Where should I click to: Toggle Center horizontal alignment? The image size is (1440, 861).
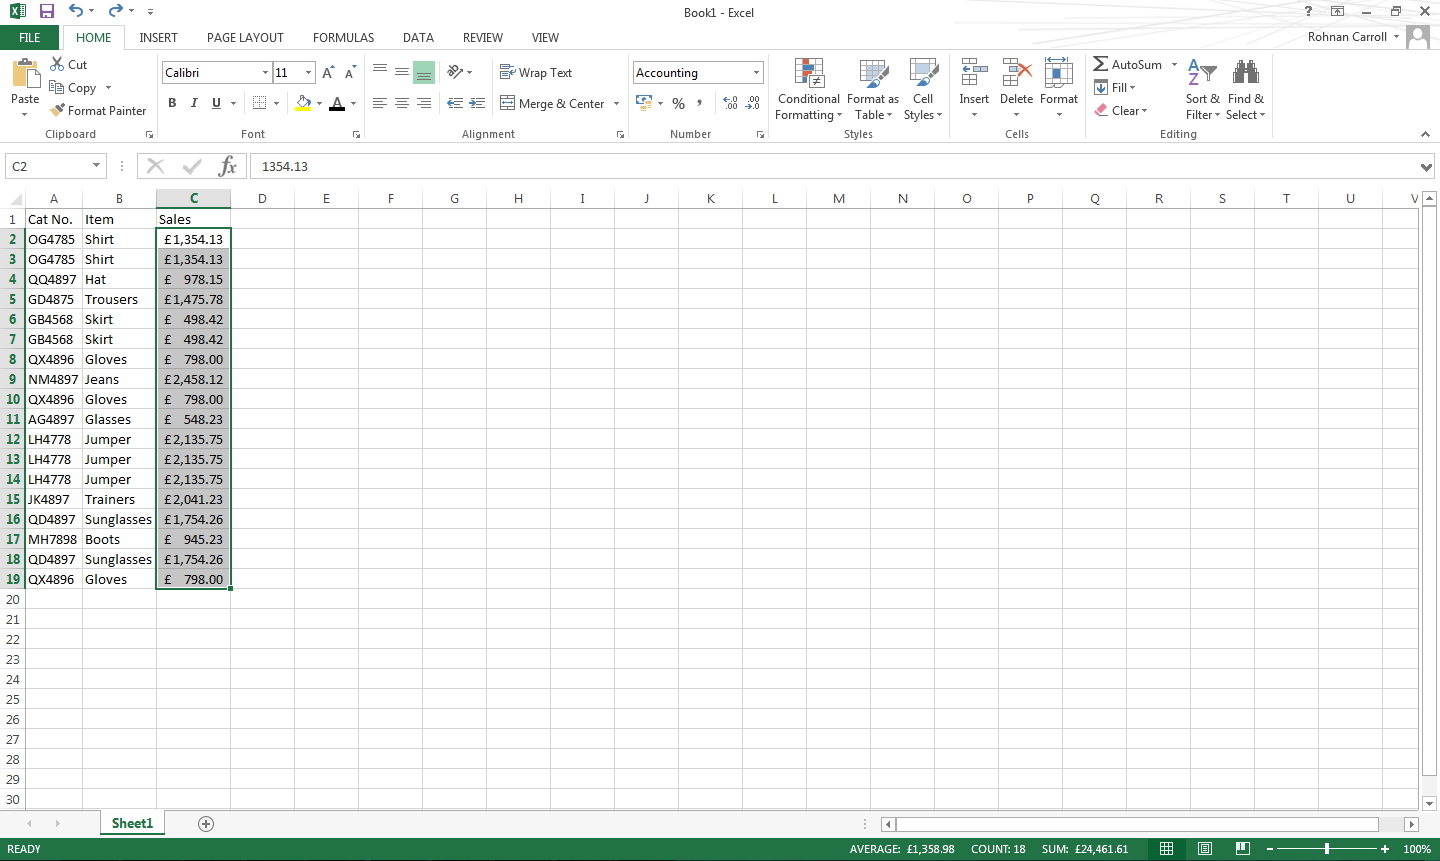[x=402, y=103]
